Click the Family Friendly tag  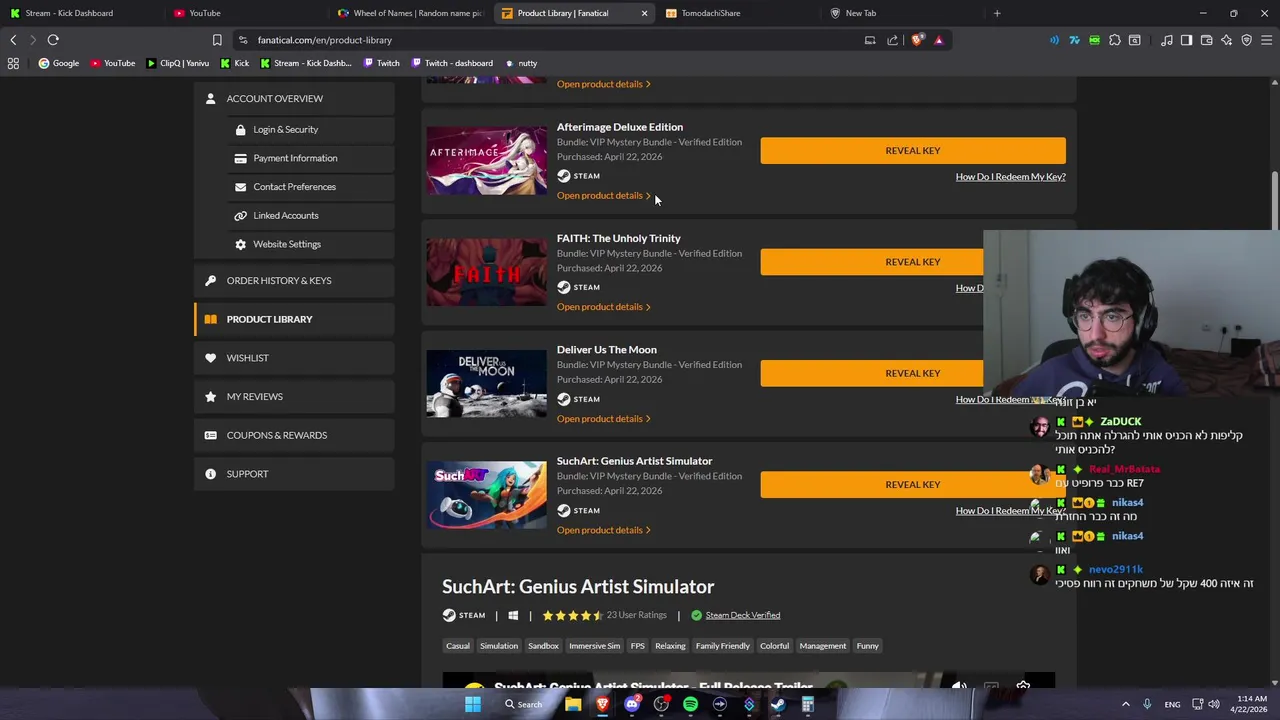(x=722, y=646)
